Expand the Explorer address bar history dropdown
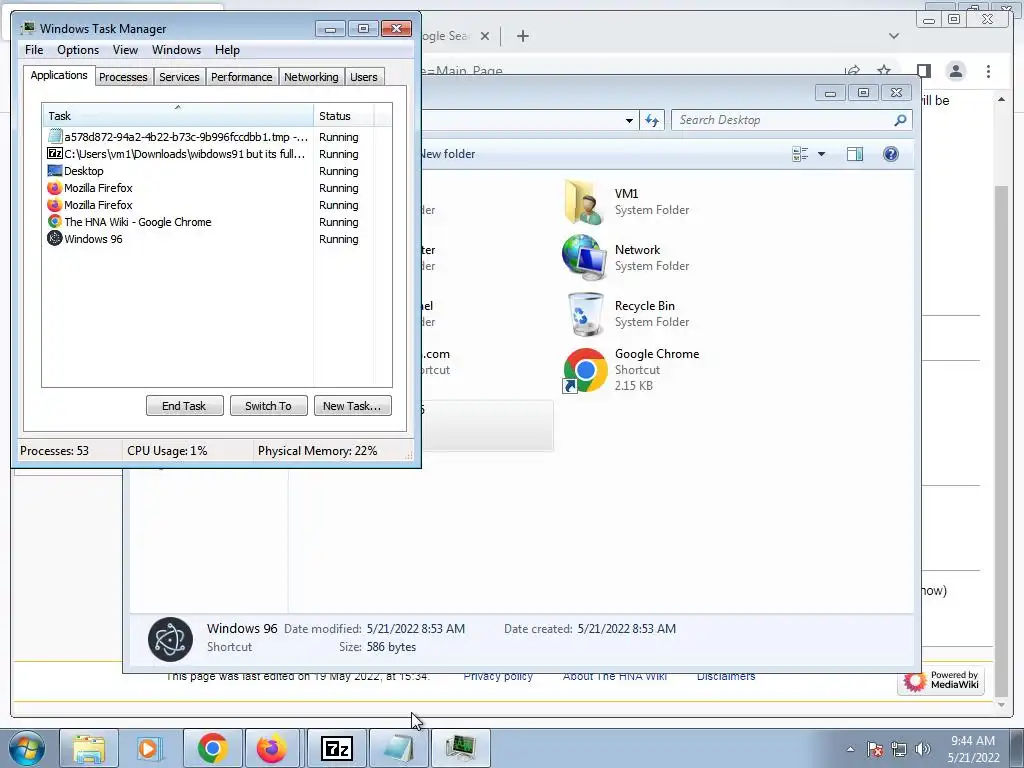Viewport: 1024px width, 768px height. coord(629,121)
